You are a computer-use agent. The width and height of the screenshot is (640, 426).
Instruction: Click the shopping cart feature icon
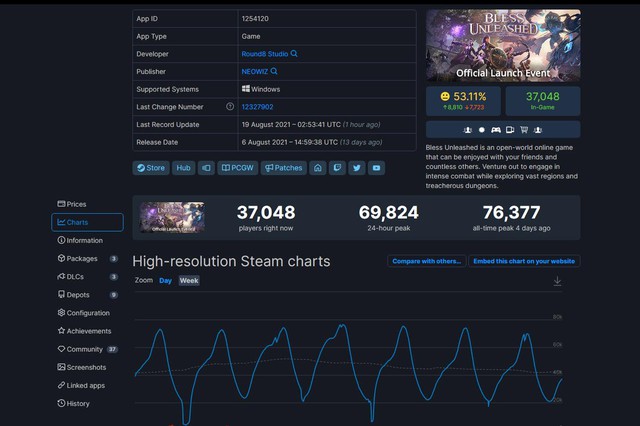coord(524,130)
